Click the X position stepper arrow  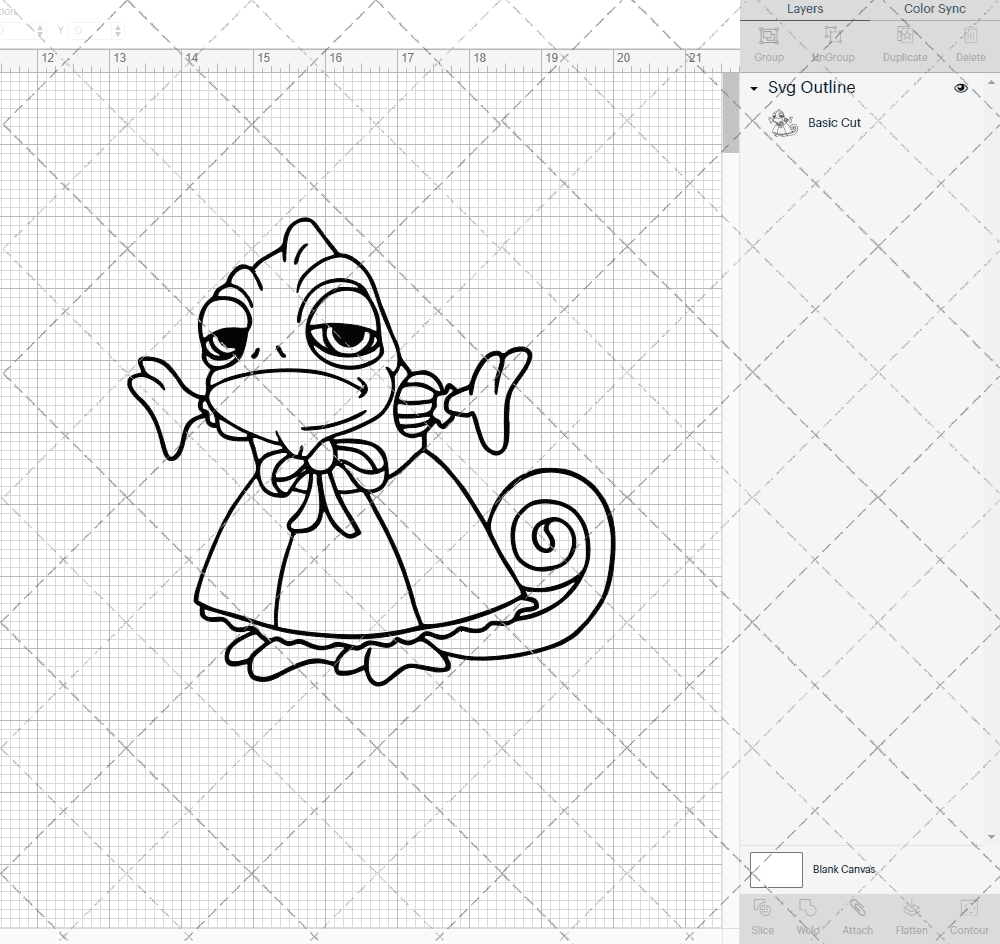pyautogui.click(x=40, y=30)
